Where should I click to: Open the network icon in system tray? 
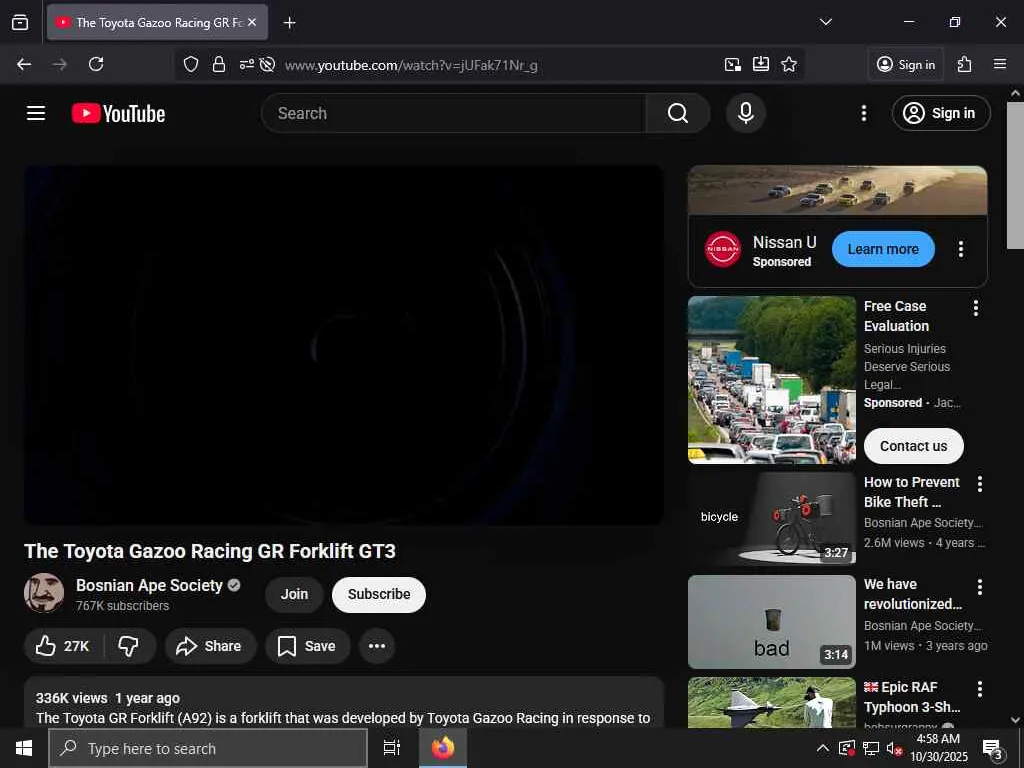[x=871, y=748]
